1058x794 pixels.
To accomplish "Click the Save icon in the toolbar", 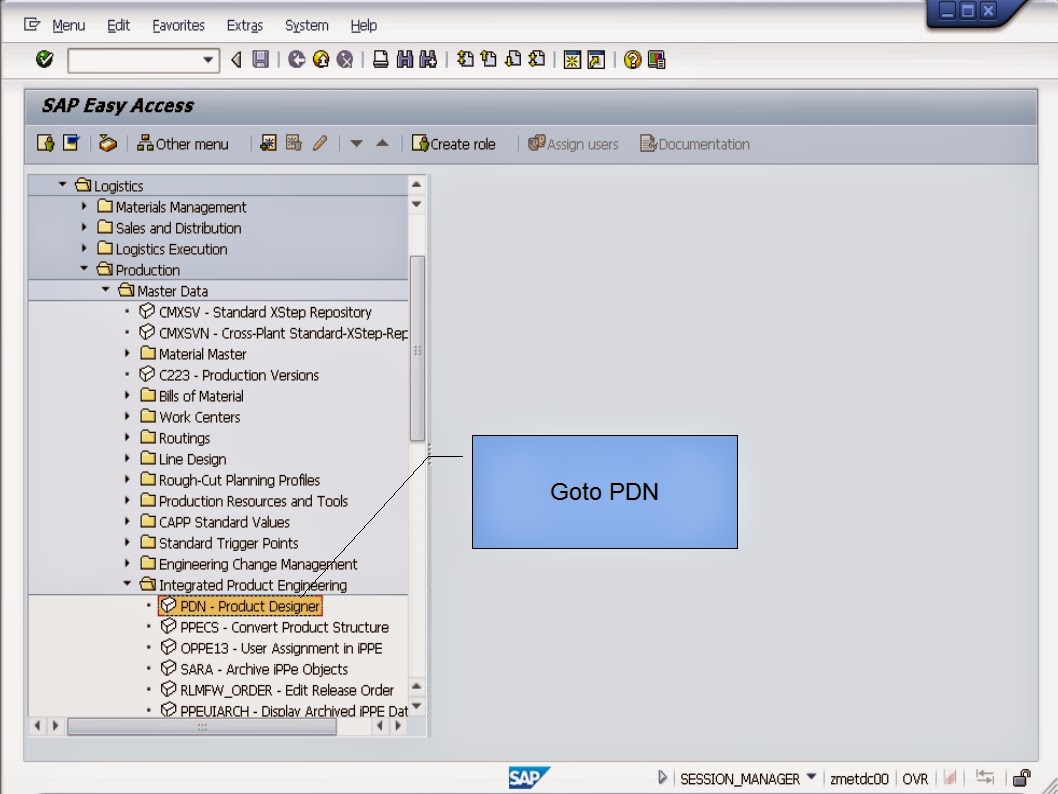I will pyautogui.click(x=260, y=60).
